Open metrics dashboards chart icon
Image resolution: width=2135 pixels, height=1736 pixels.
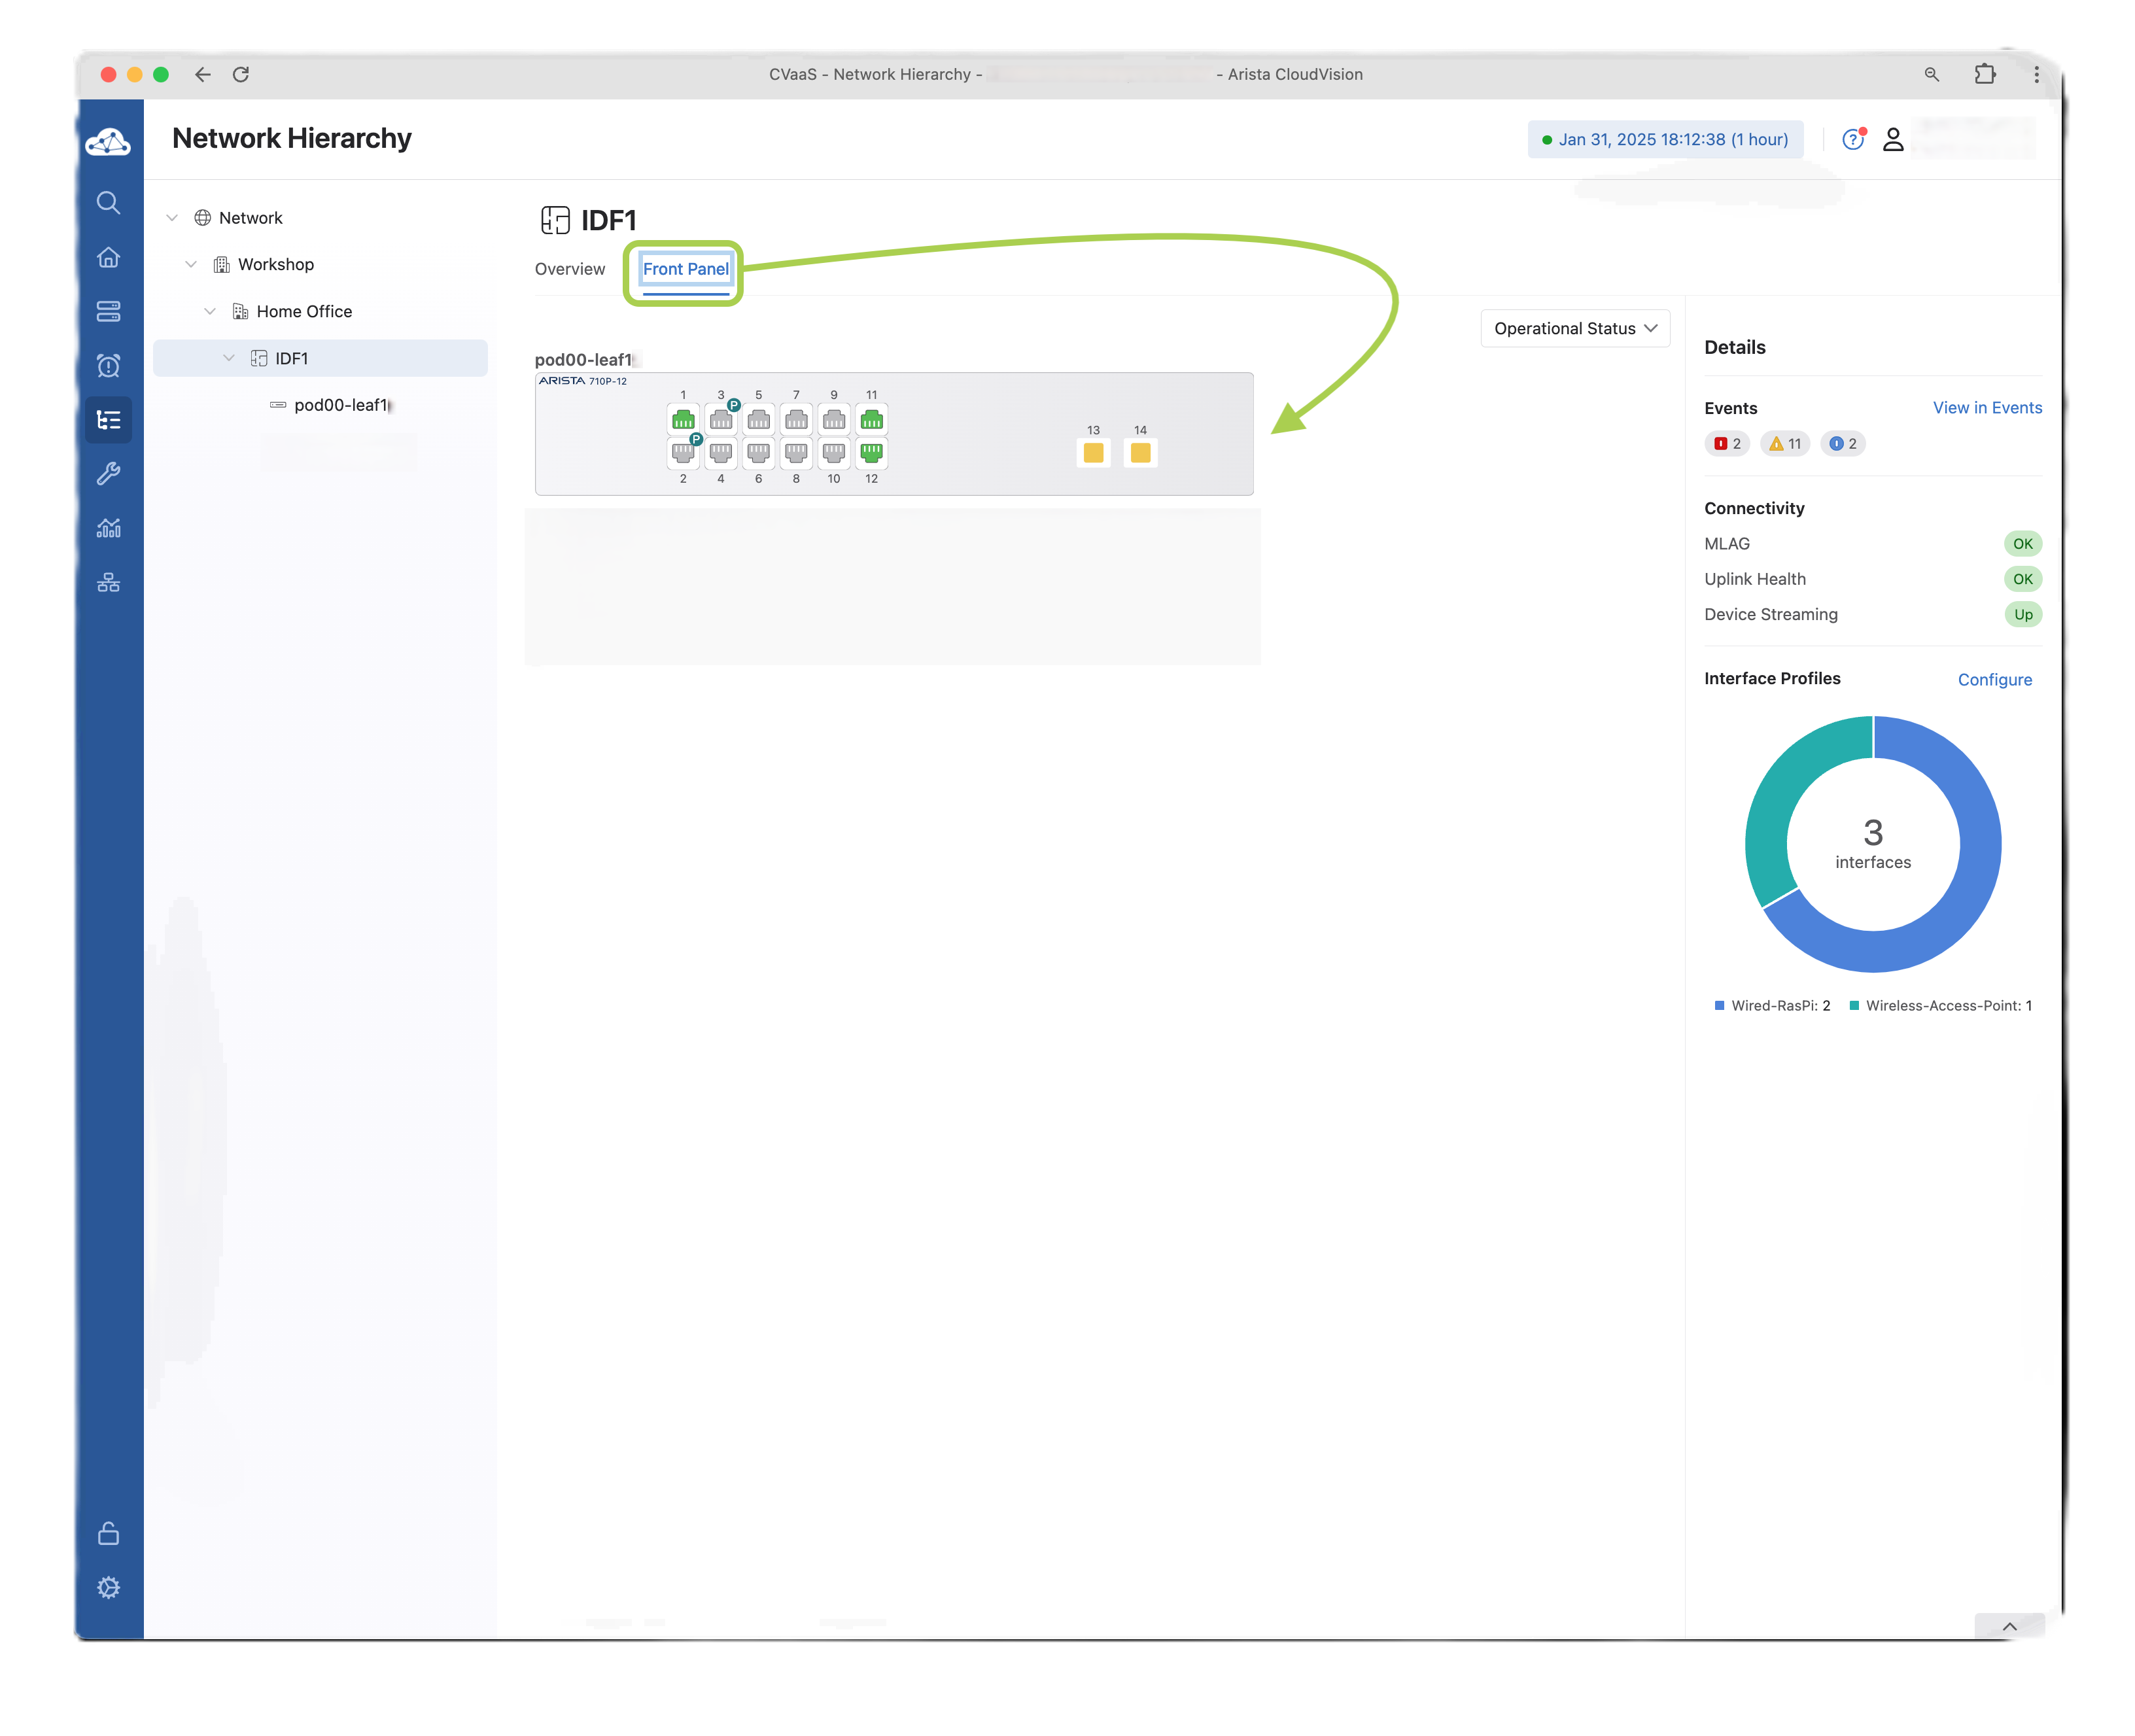(x=108, y=527)
